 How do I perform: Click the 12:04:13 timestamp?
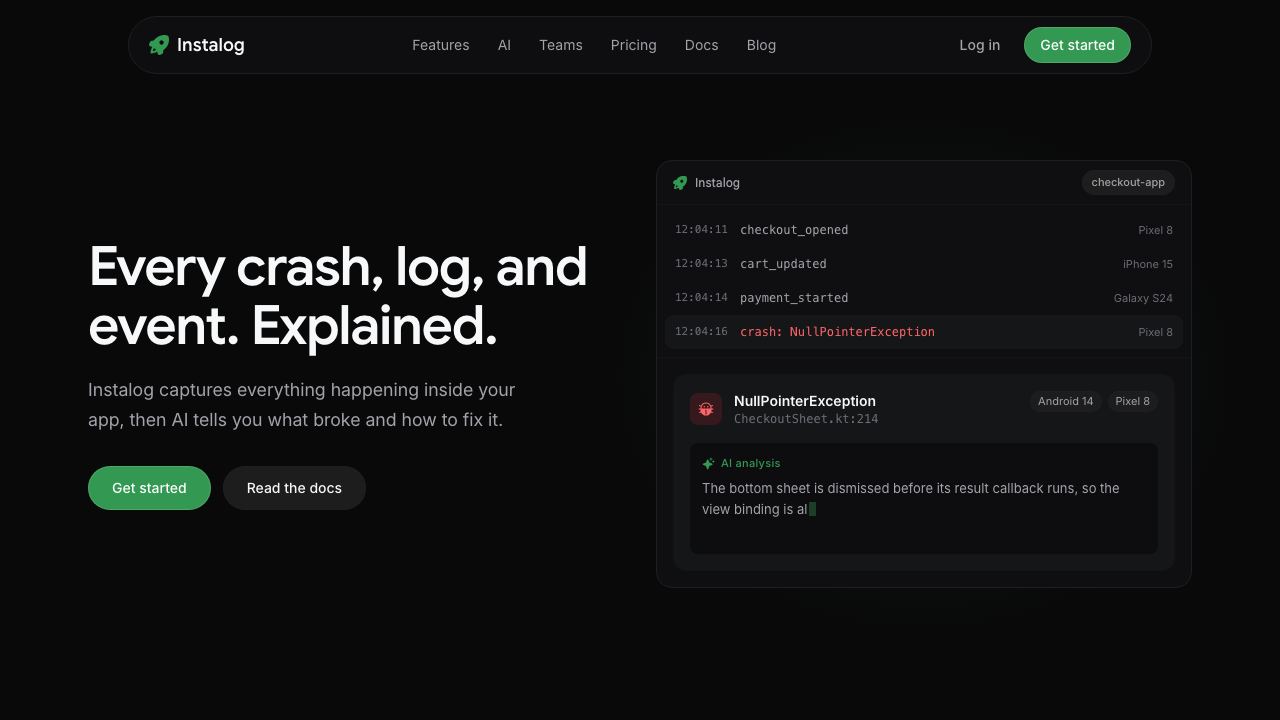701,264
